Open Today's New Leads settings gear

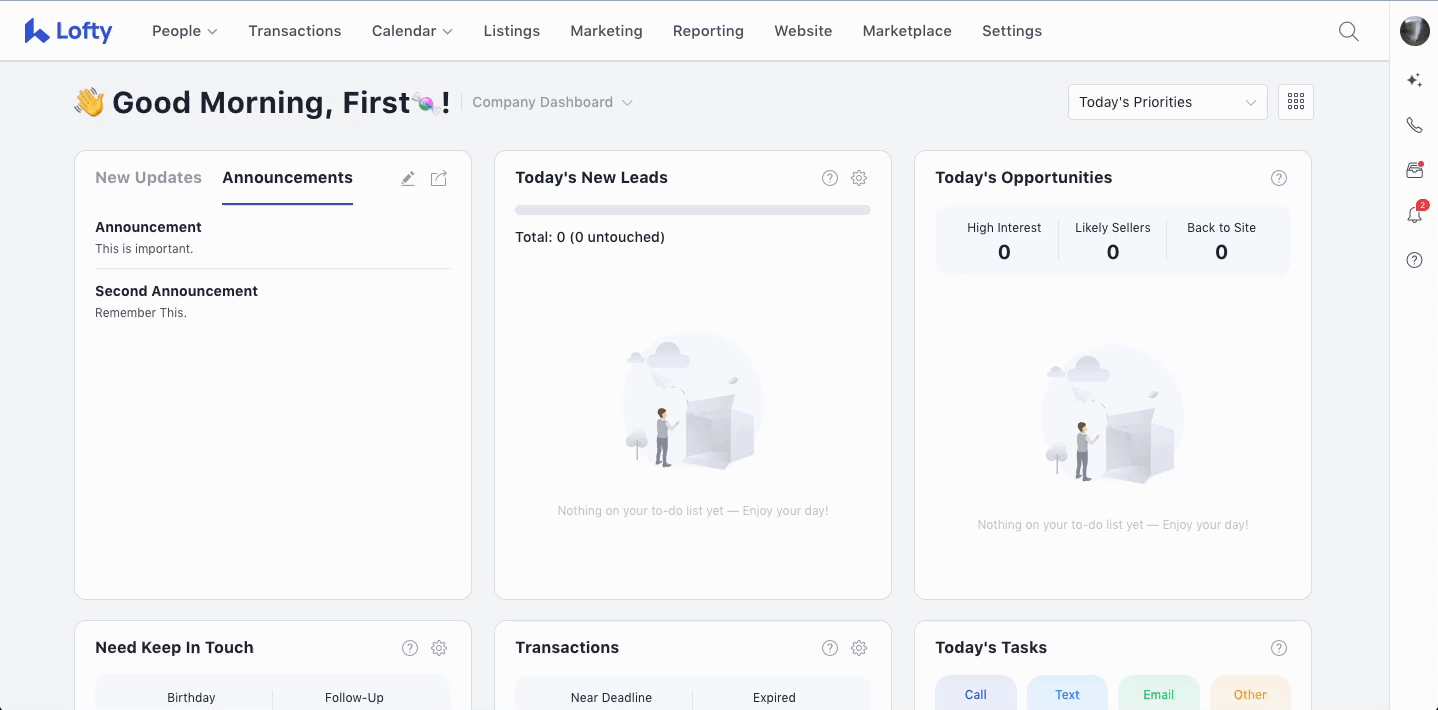pyautogui.click(x=859, y=178)
